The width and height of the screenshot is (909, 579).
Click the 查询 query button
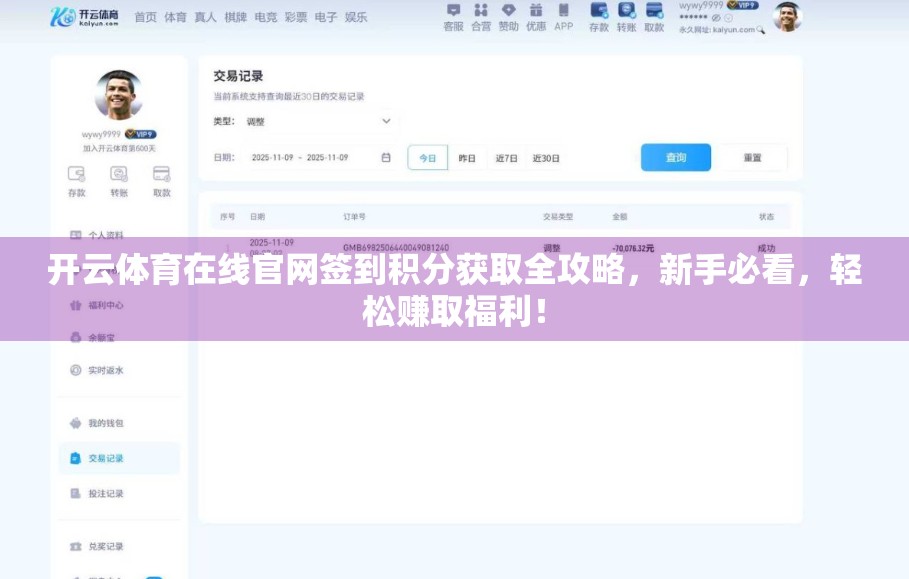click(676, 157)
